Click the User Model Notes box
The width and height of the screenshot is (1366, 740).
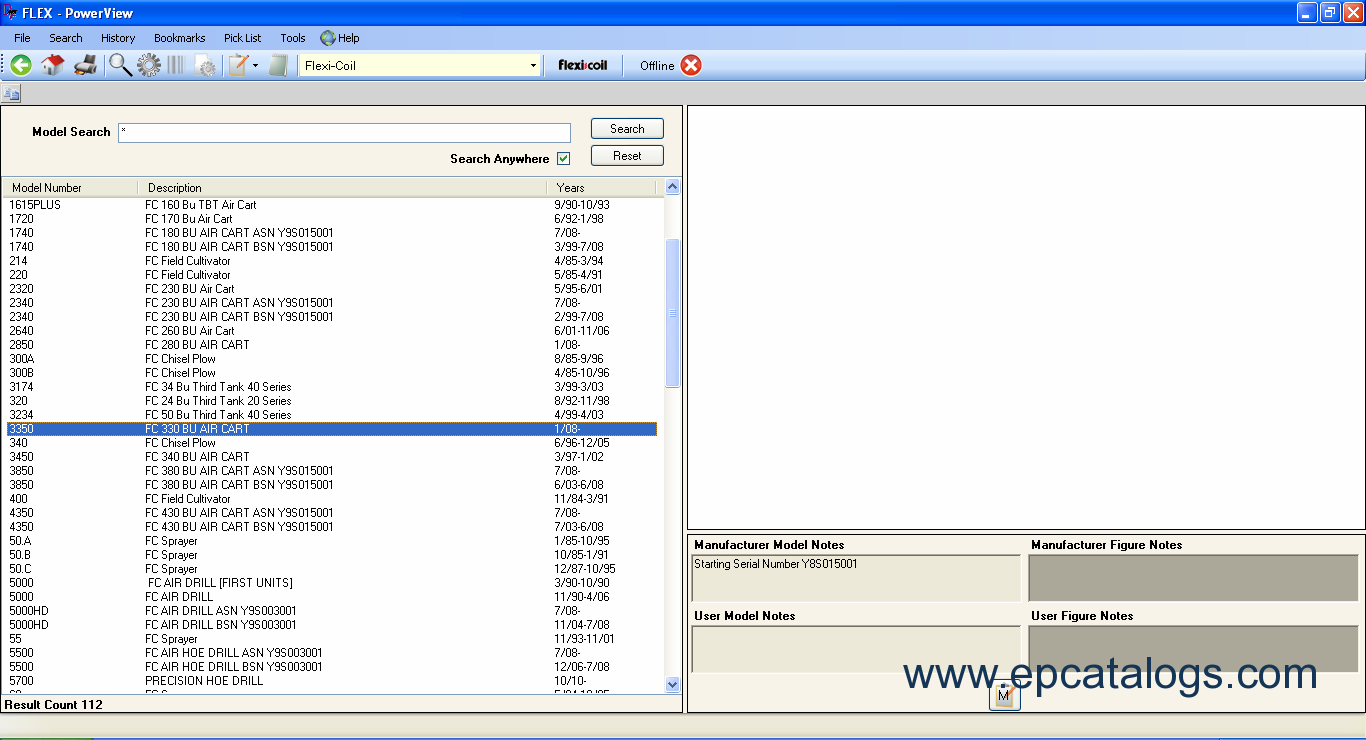click(x=856, y=649)
